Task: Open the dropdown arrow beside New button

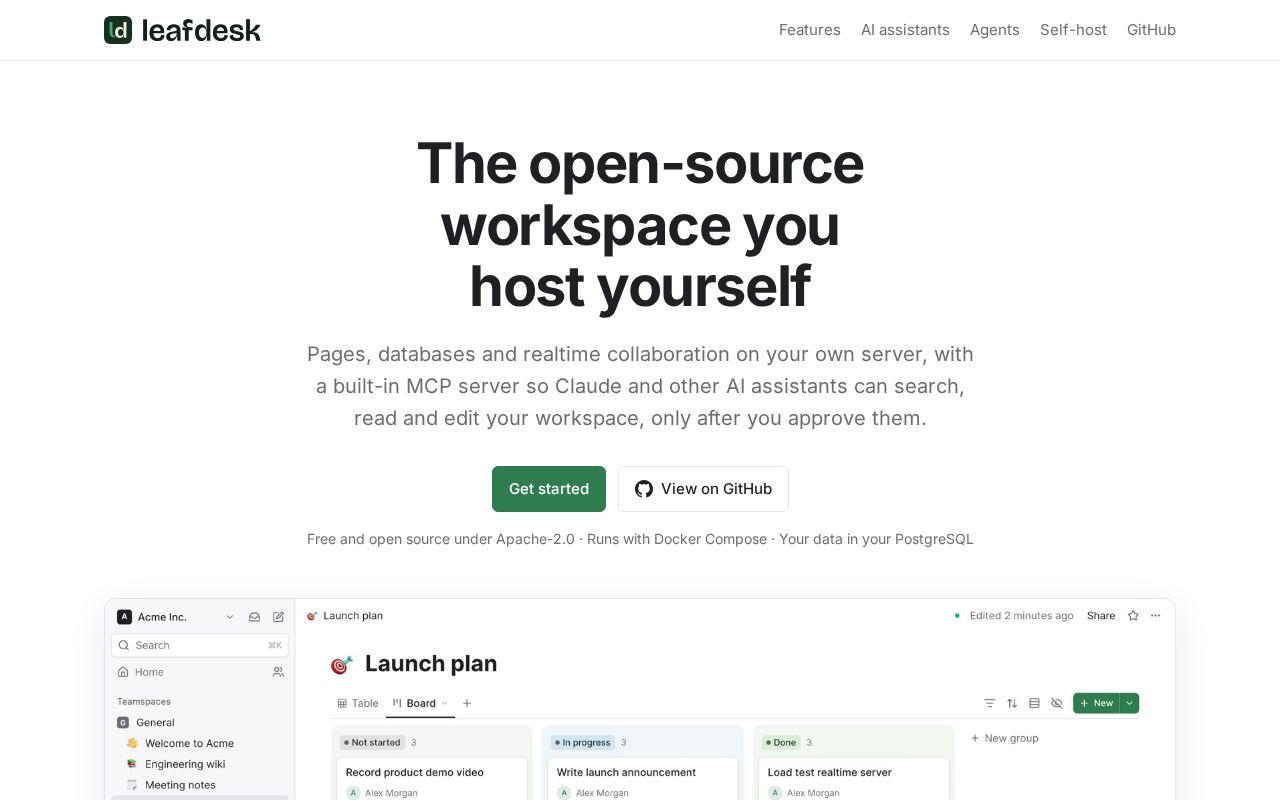Action: click(x=1130, y=703)
